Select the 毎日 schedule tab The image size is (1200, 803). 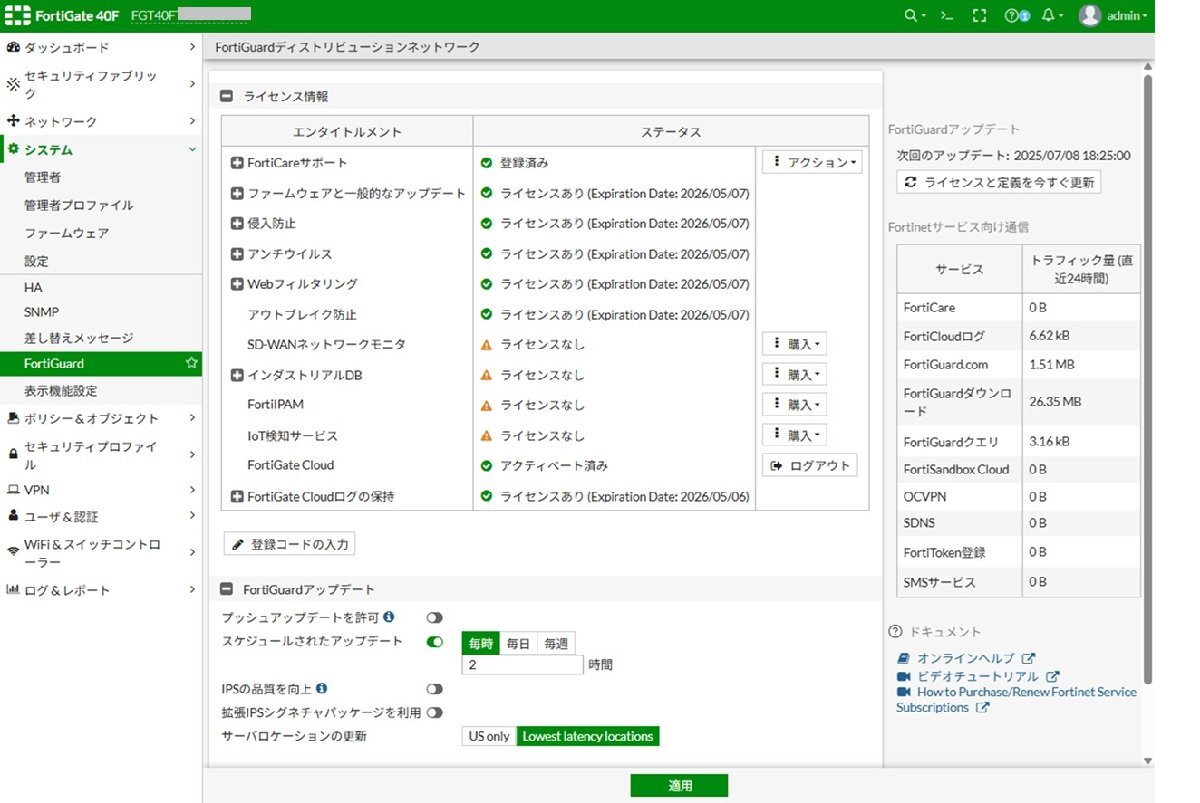pyautogui.click(x=518, y=644)
